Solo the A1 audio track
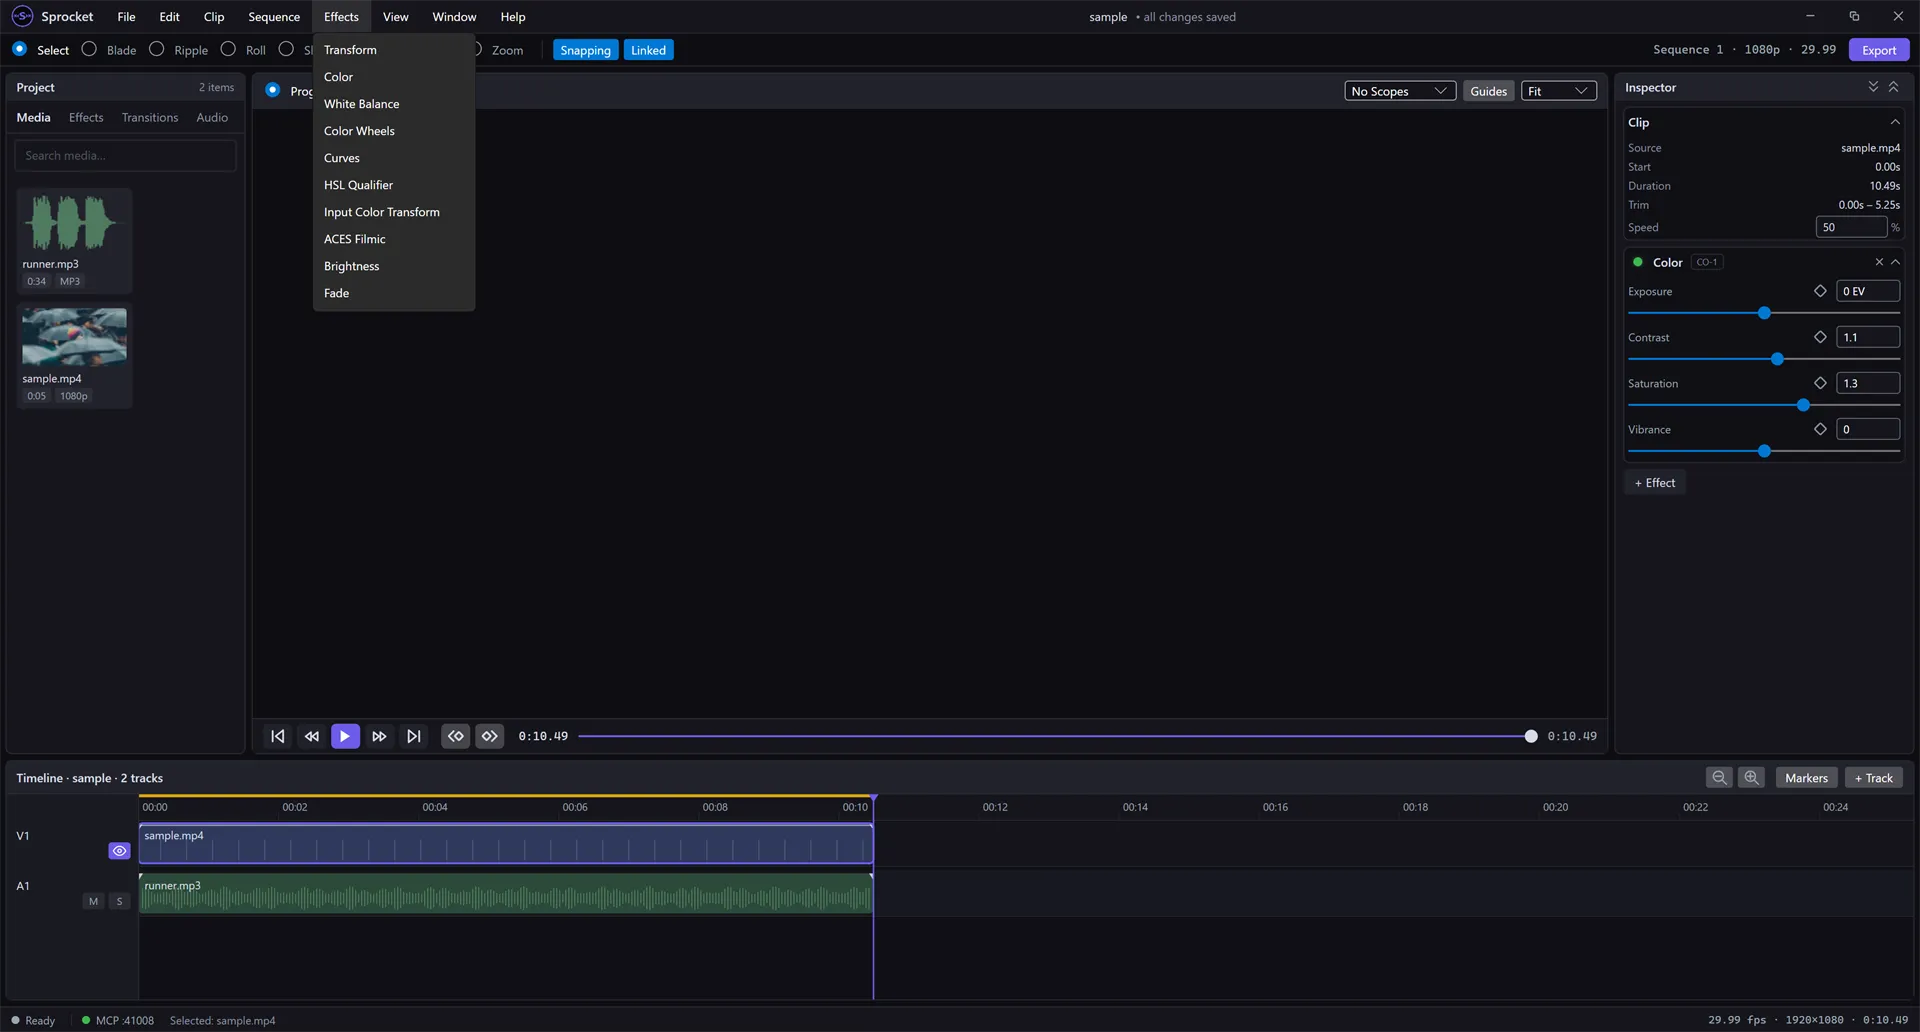The height and width of the screenshot is (1032, 1920). point(120,901)
